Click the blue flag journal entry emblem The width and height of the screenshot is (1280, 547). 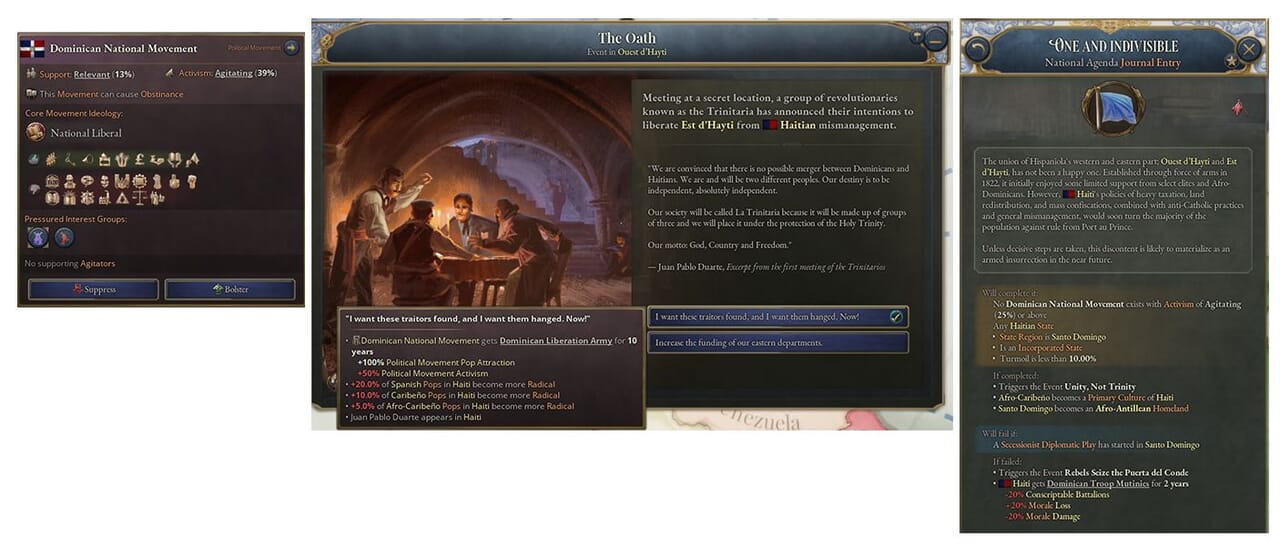click(x=1112, y=108)
